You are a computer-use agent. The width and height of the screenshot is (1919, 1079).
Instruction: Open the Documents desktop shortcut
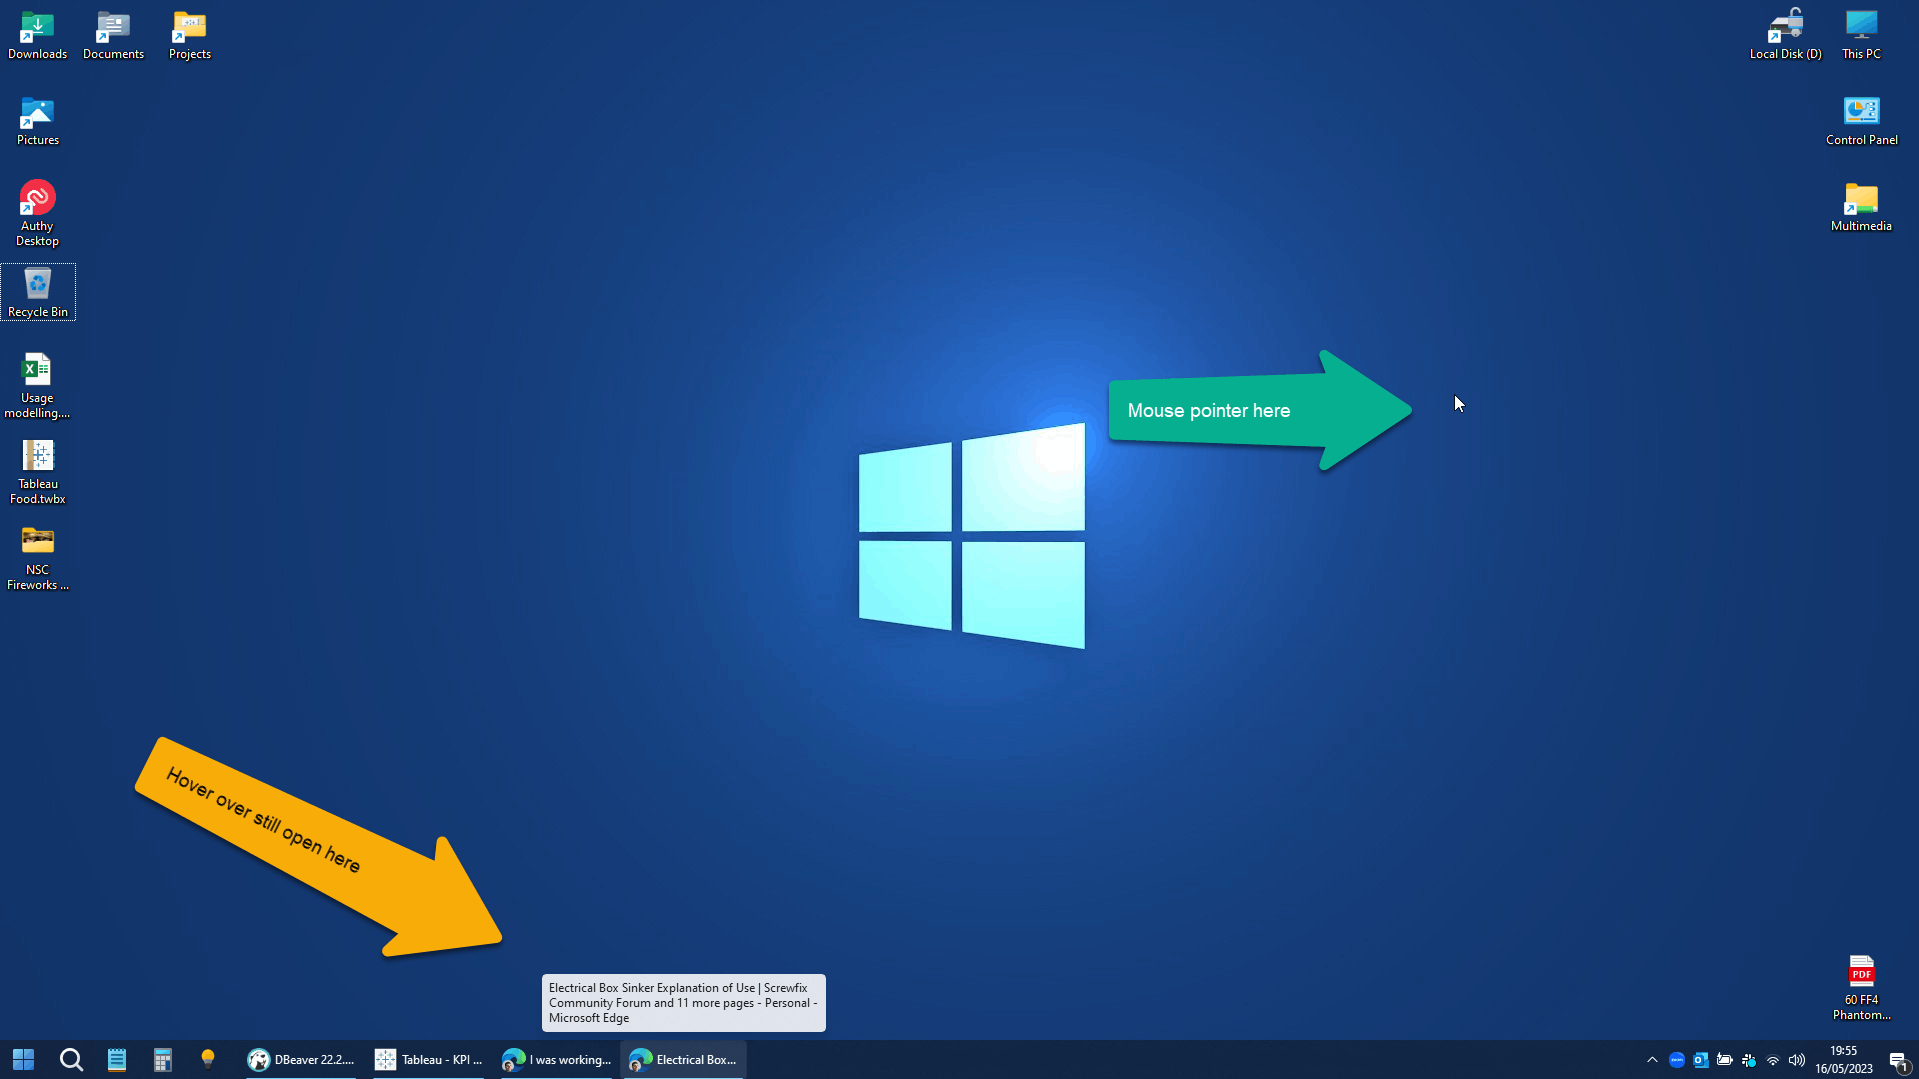tap(113, 35)
